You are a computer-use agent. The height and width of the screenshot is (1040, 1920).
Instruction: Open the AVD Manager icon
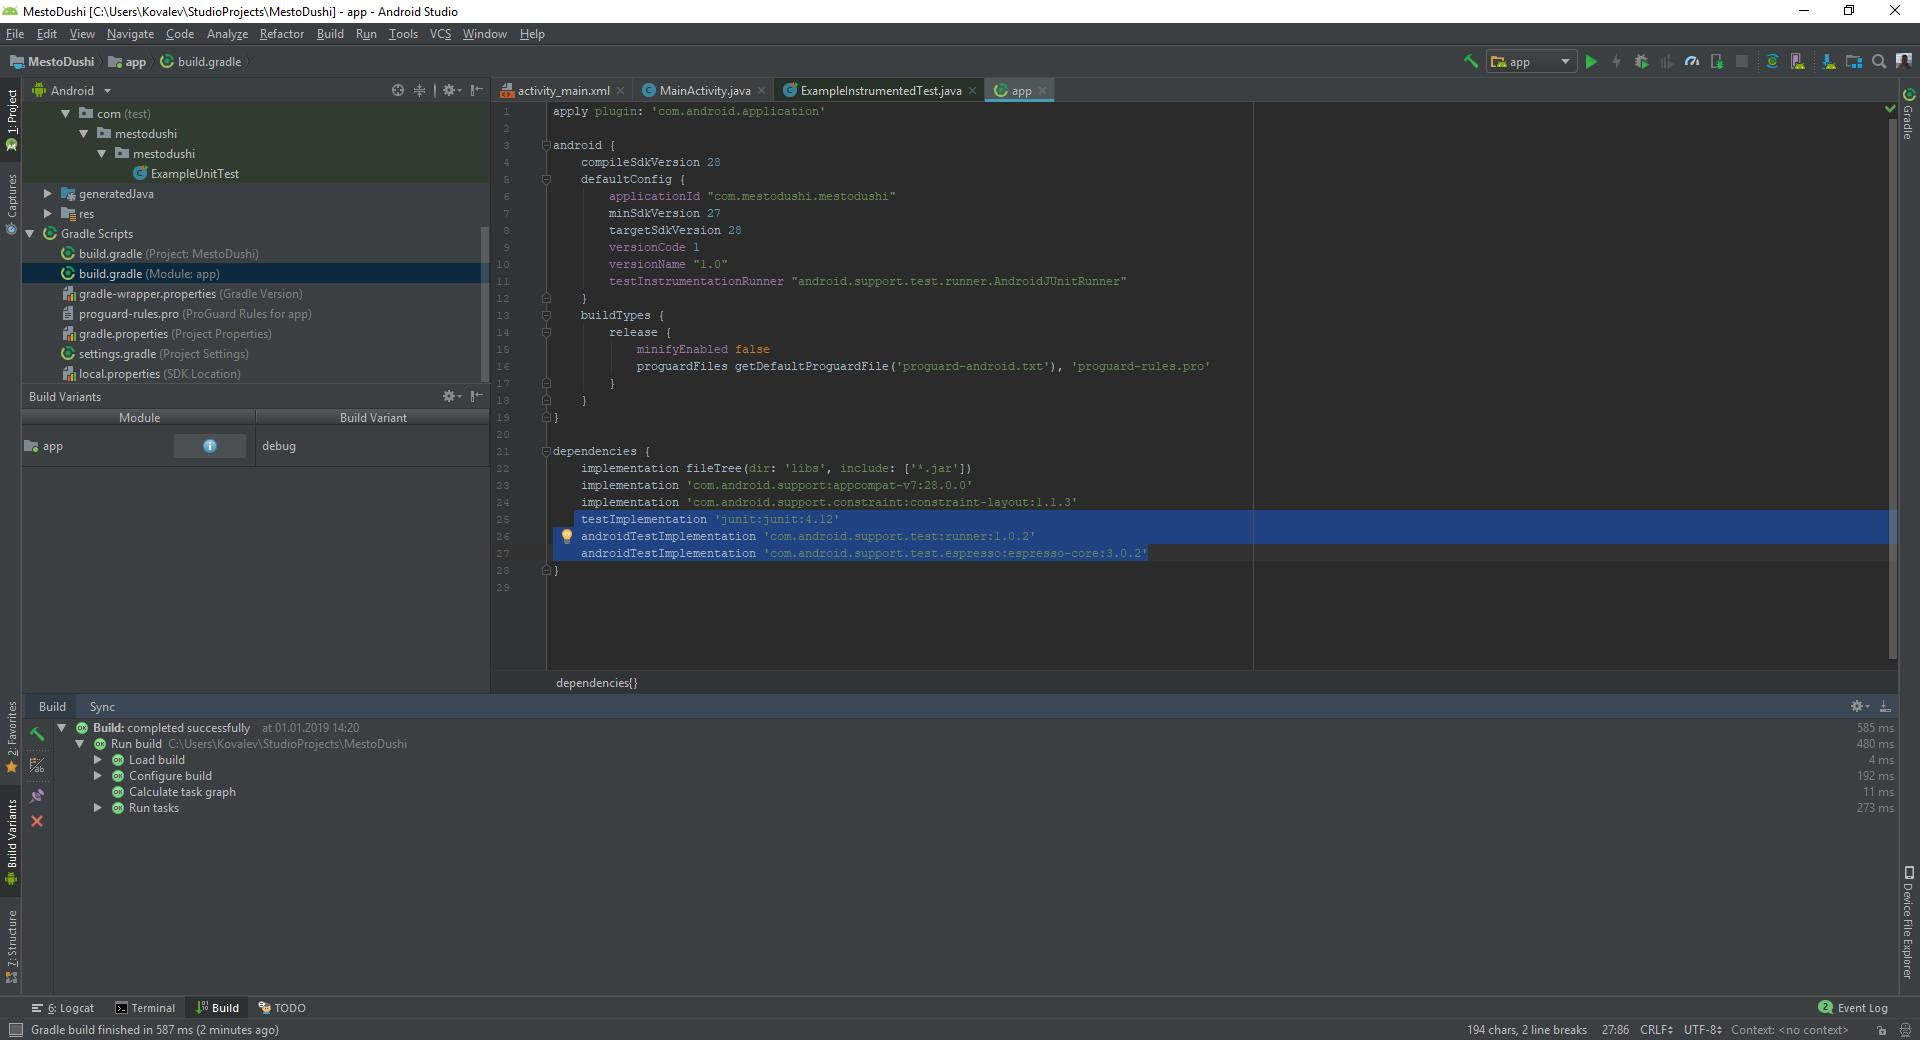tap(1797, 62)
